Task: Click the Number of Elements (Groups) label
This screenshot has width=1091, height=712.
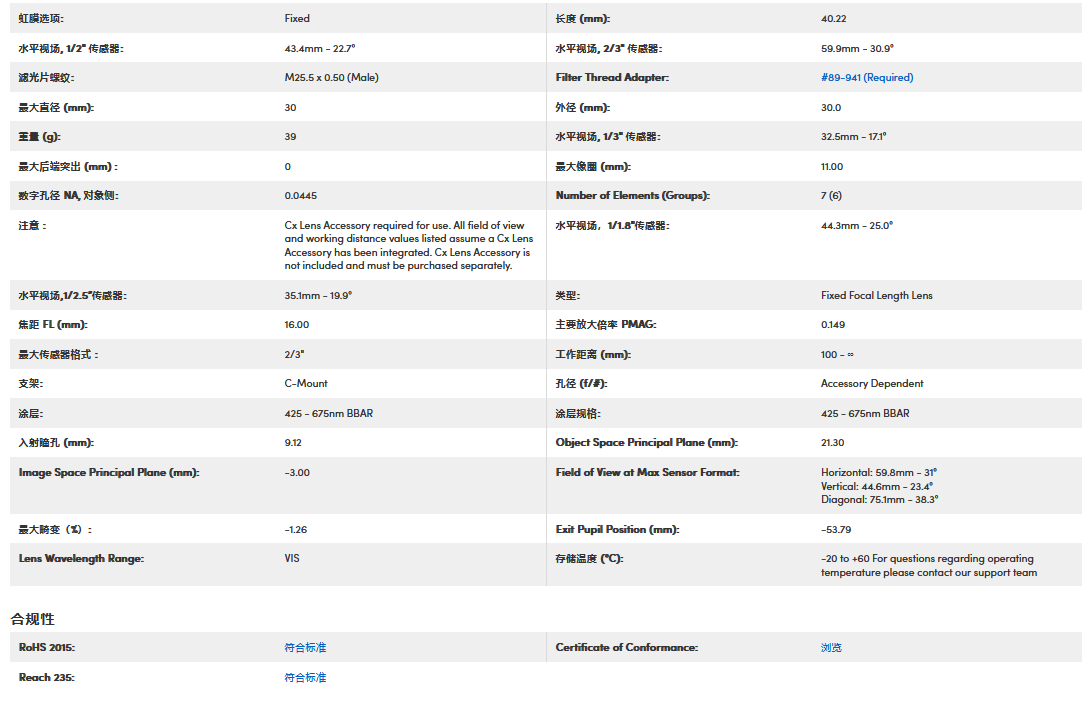Action: pyautogui.click(x=632, y=196)
